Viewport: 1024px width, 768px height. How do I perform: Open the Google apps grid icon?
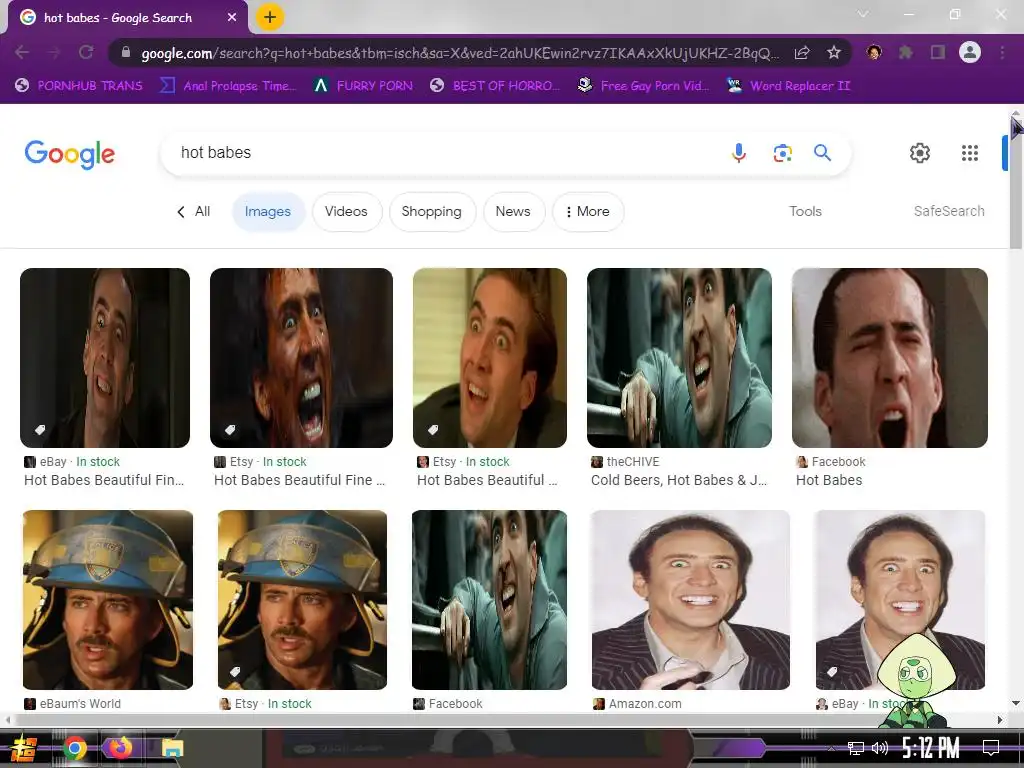point(970,153)
